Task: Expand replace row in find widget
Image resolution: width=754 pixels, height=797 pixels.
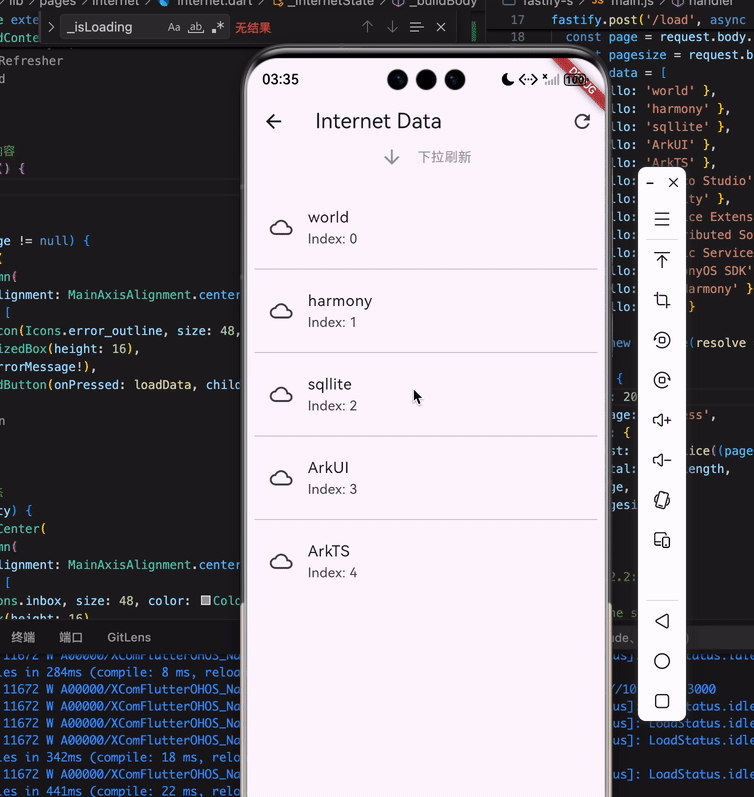Action: pyautogui.click(x=51, y=27)
